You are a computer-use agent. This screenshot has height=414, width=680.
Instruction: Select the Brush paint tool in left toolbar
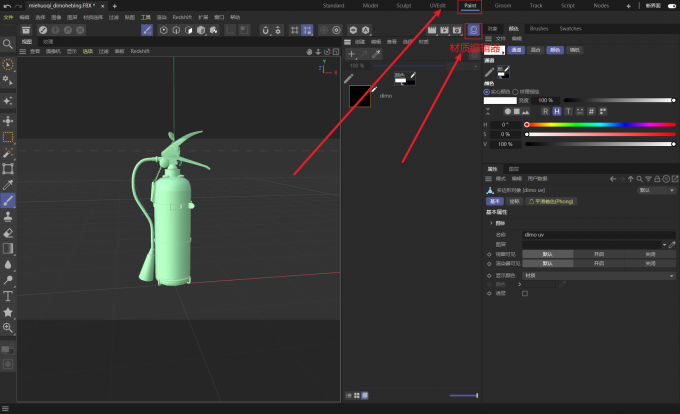click(x=8, y=201)
